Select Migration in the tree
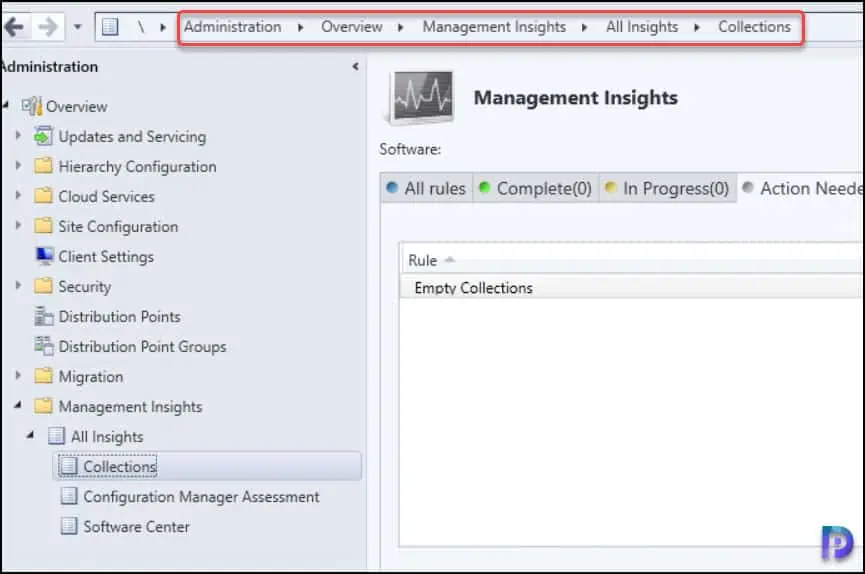Screen dimensions: 865x574 (91, 377)
